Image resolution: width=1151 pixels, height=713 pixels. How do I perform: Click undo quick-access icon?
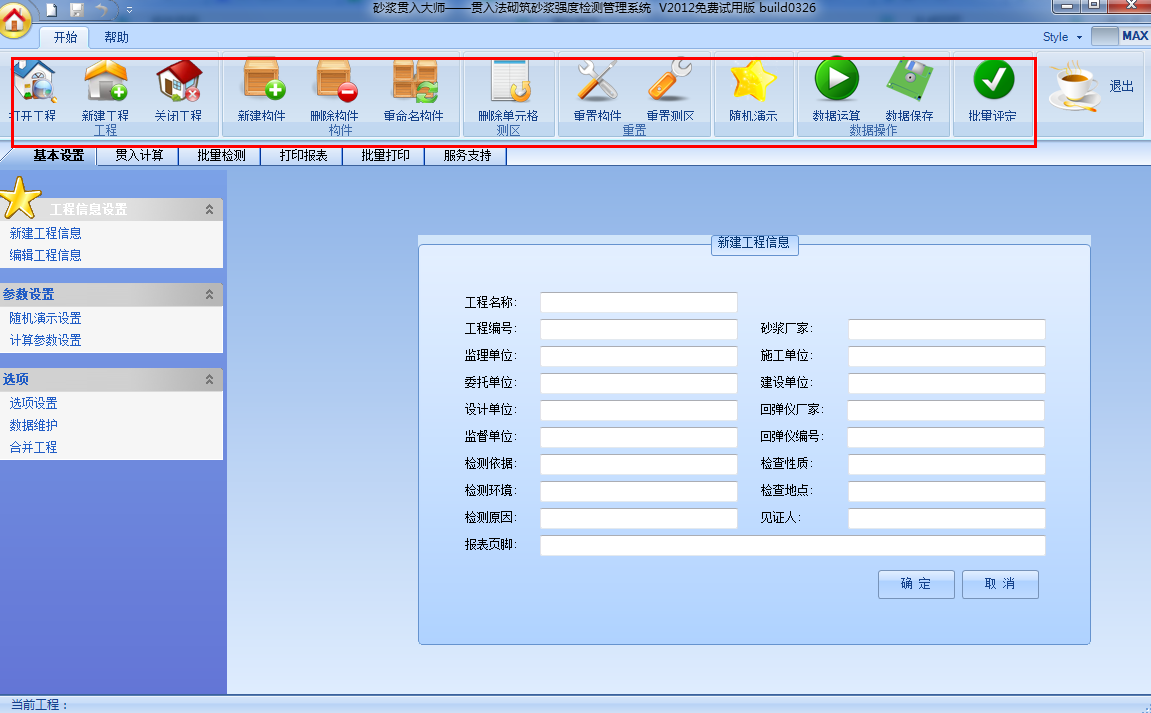(101, 10)
